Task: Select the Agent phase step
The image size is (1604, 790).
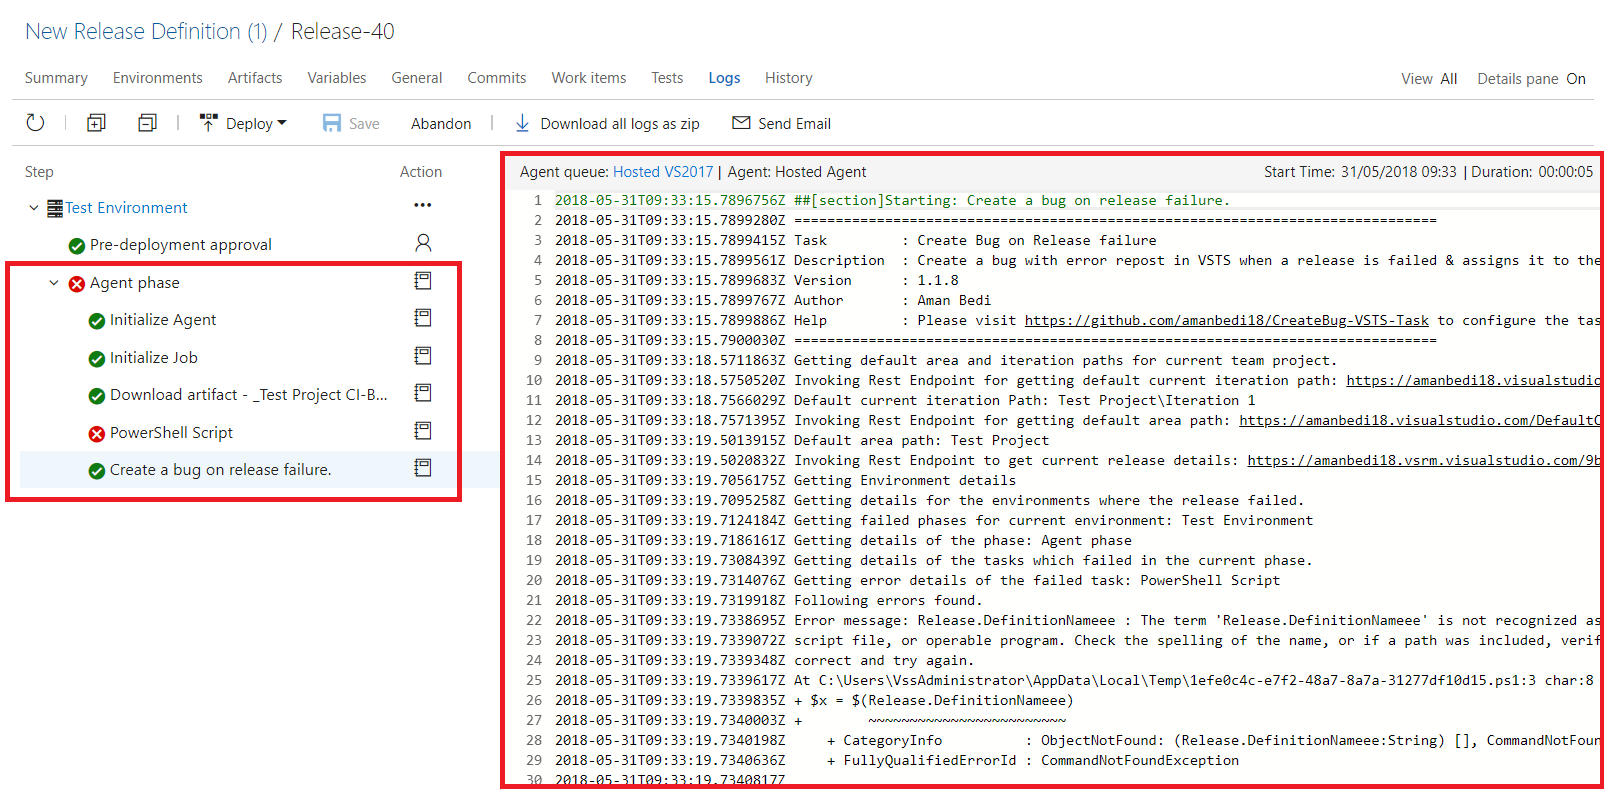Action: [x=135, y=283]
